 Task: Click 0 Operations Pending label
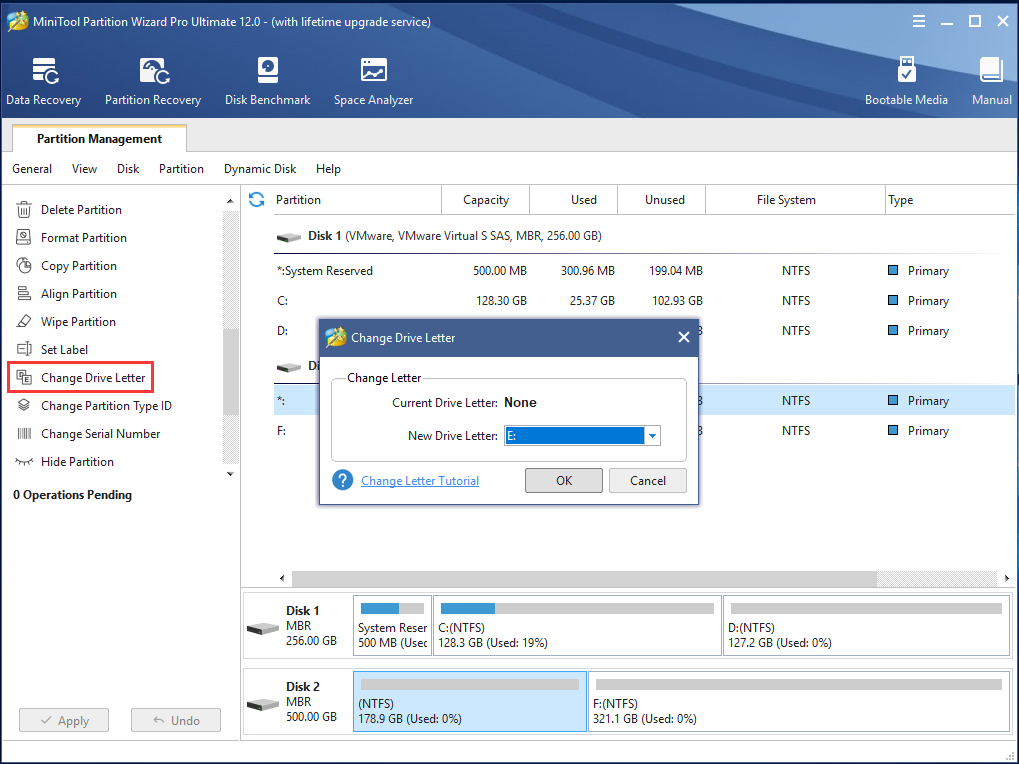click(72, 495)
